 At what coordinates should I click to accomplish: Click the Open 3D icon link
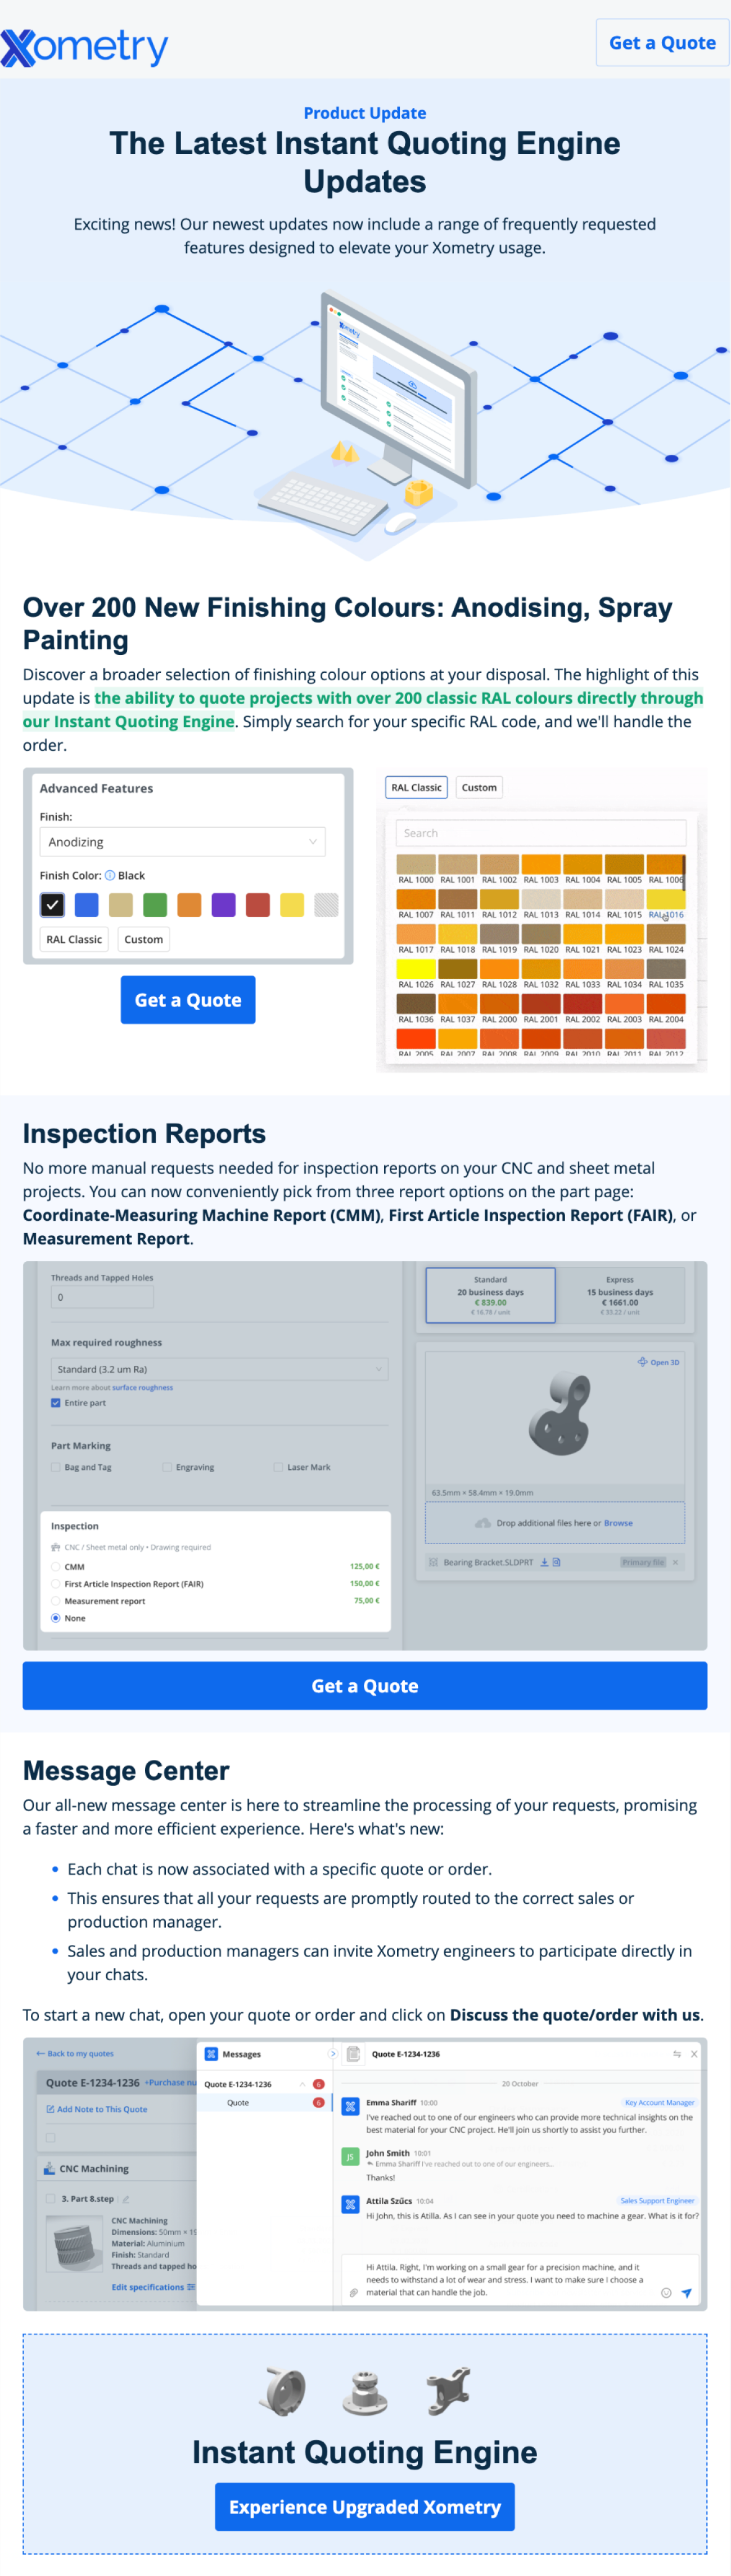coord(658,1362)
